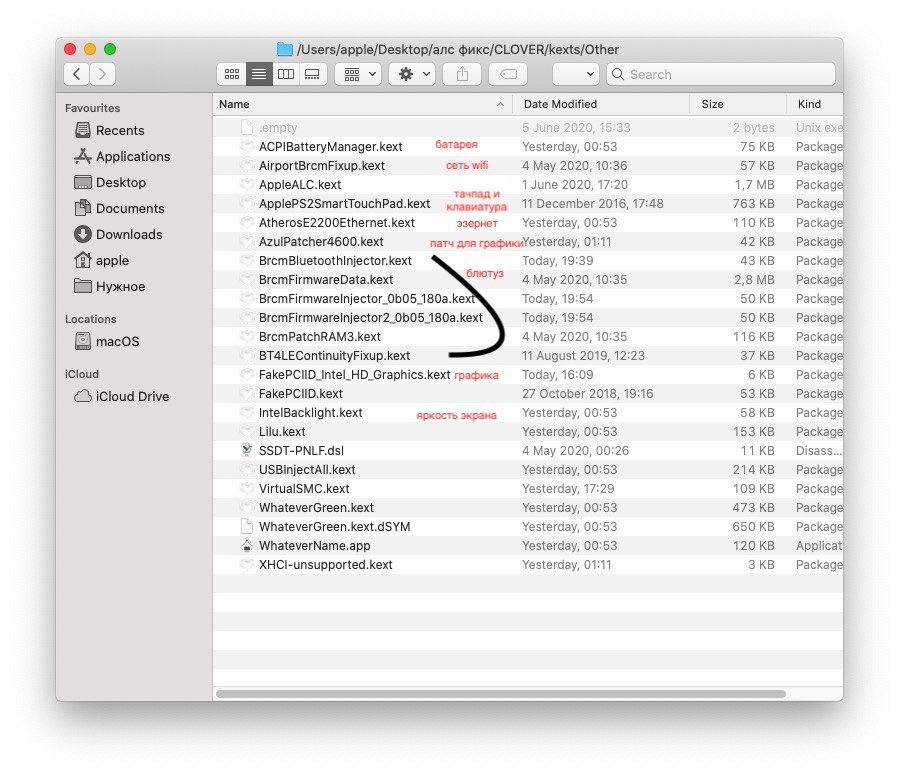
Task: Click the horizontal scrollbar at the bottom
Action: [501, 694]
